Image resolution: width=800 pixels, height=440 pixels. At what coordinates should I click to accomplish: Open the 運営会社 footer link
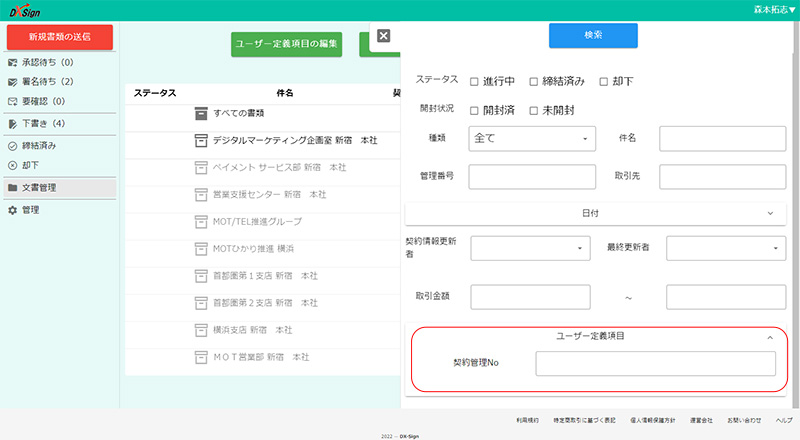tap(701, 420)
